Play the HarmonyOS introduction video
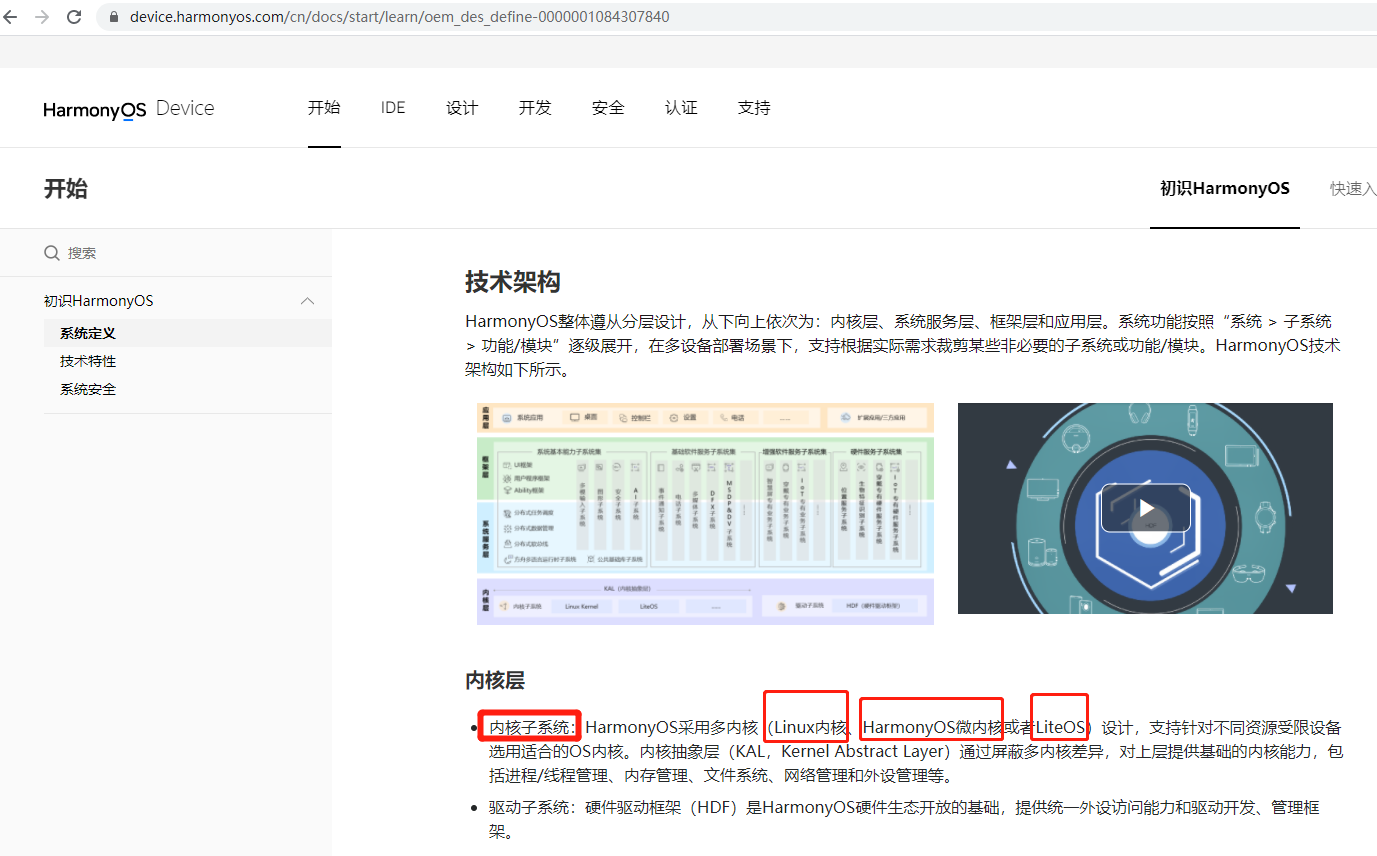Viewport: 1377px width, 856px height. pyautogui.click(x=1145, y=508)
